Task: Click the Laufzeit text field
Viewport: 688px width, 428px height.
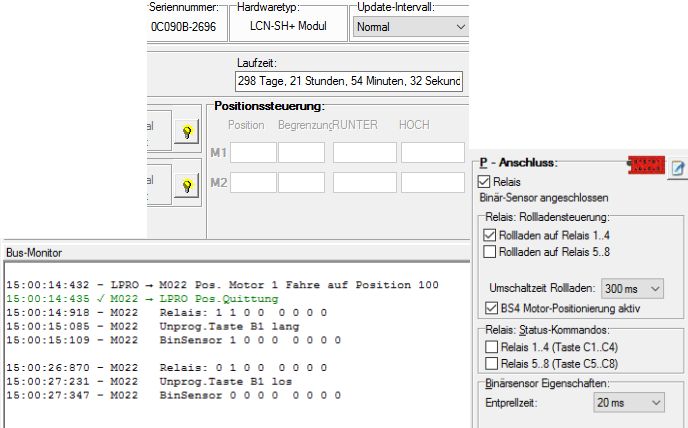Action: click(x=349, y=81)
